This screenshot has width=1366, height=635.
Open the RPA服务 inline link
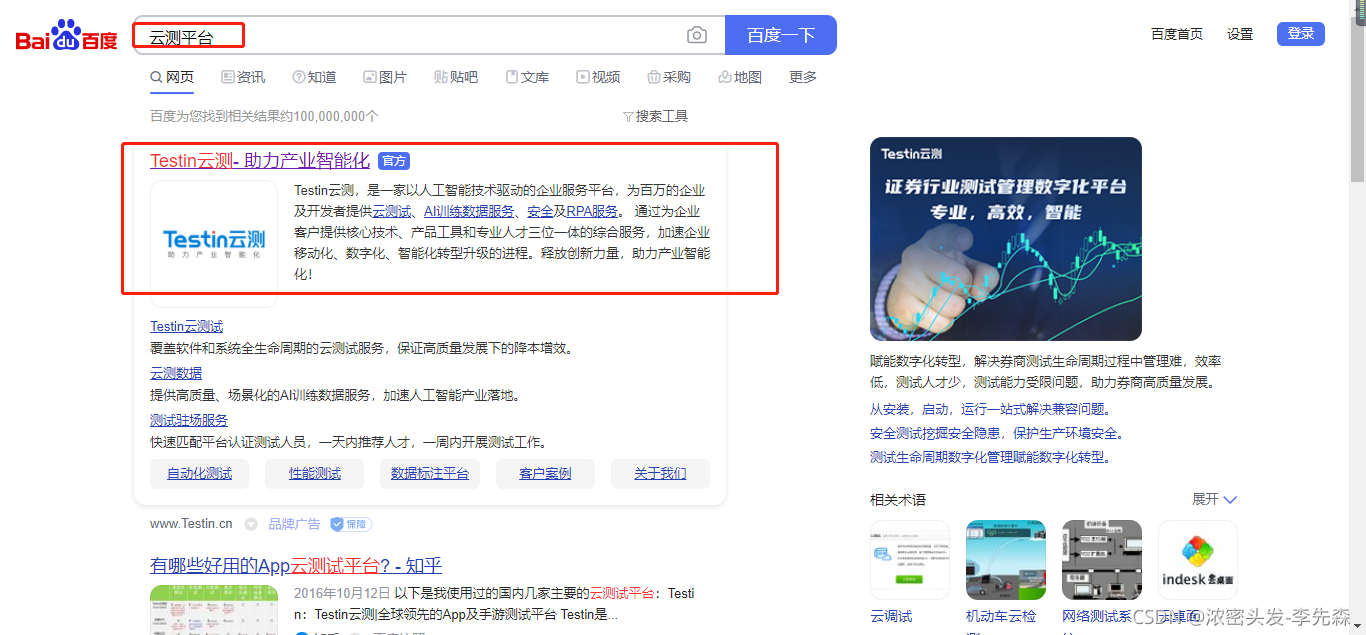tap(593, 211)
